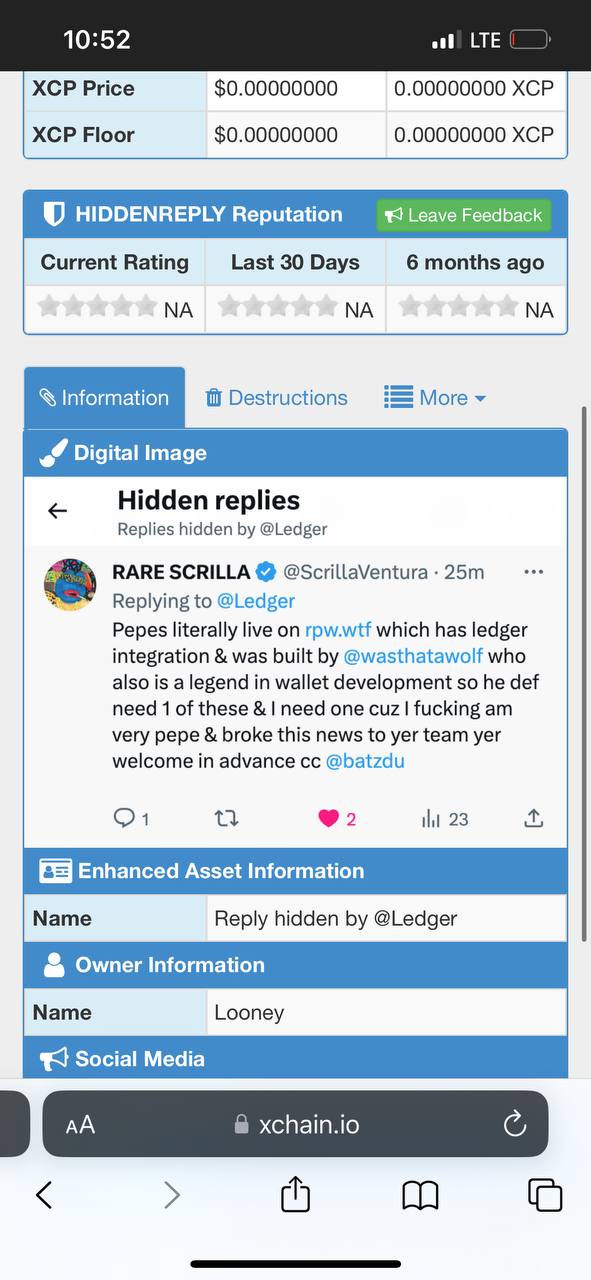Viewport: 591px width, 1280px height.
Task: Open Safari share sheet icon
Action: coord(295,1194)
